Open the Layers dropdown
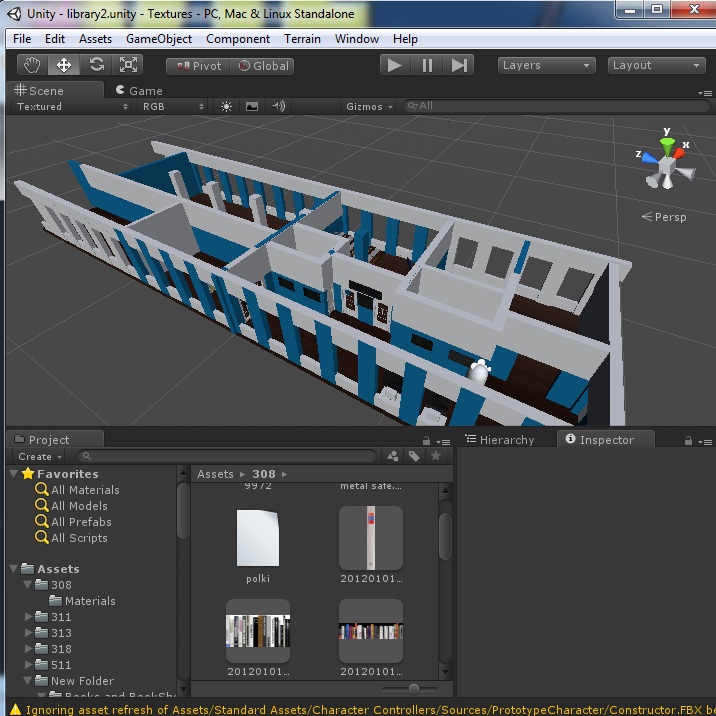 546,65
